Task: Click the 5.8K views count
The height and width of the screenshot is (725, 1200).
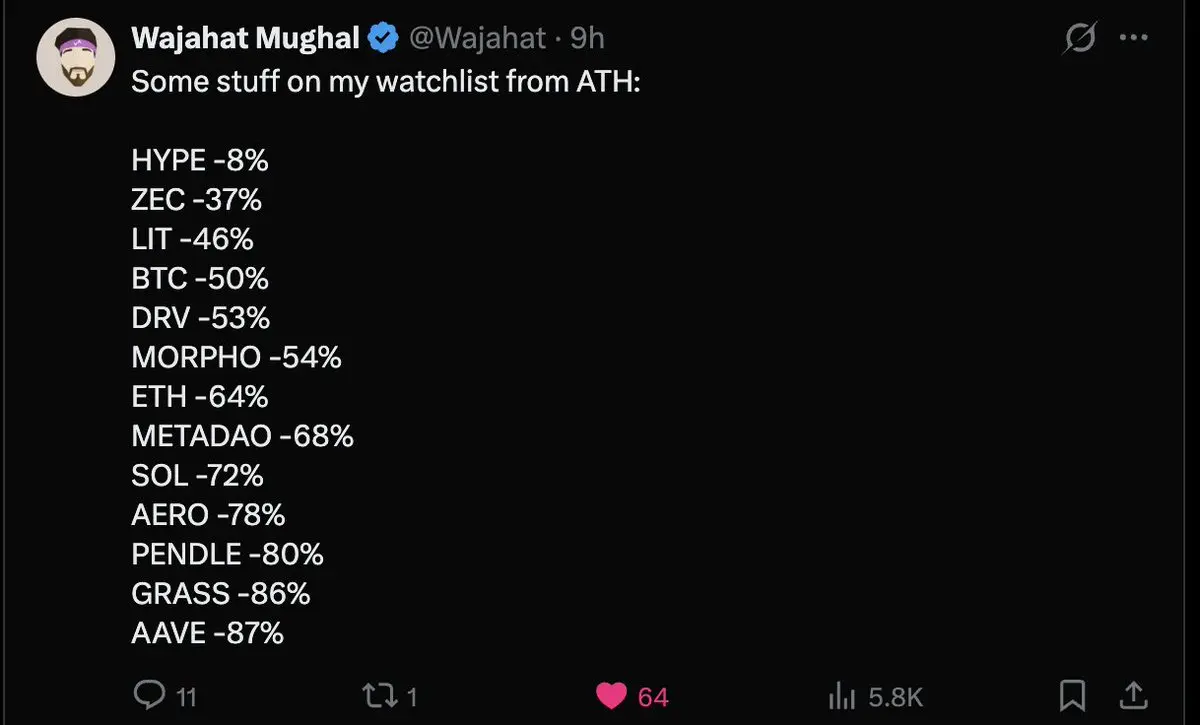Action: 895,696
